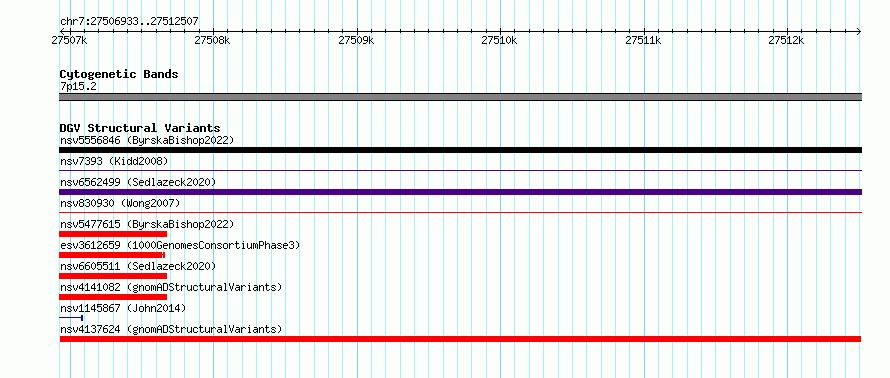Click the 27511k ruler tick label

[x=644, y=40]
